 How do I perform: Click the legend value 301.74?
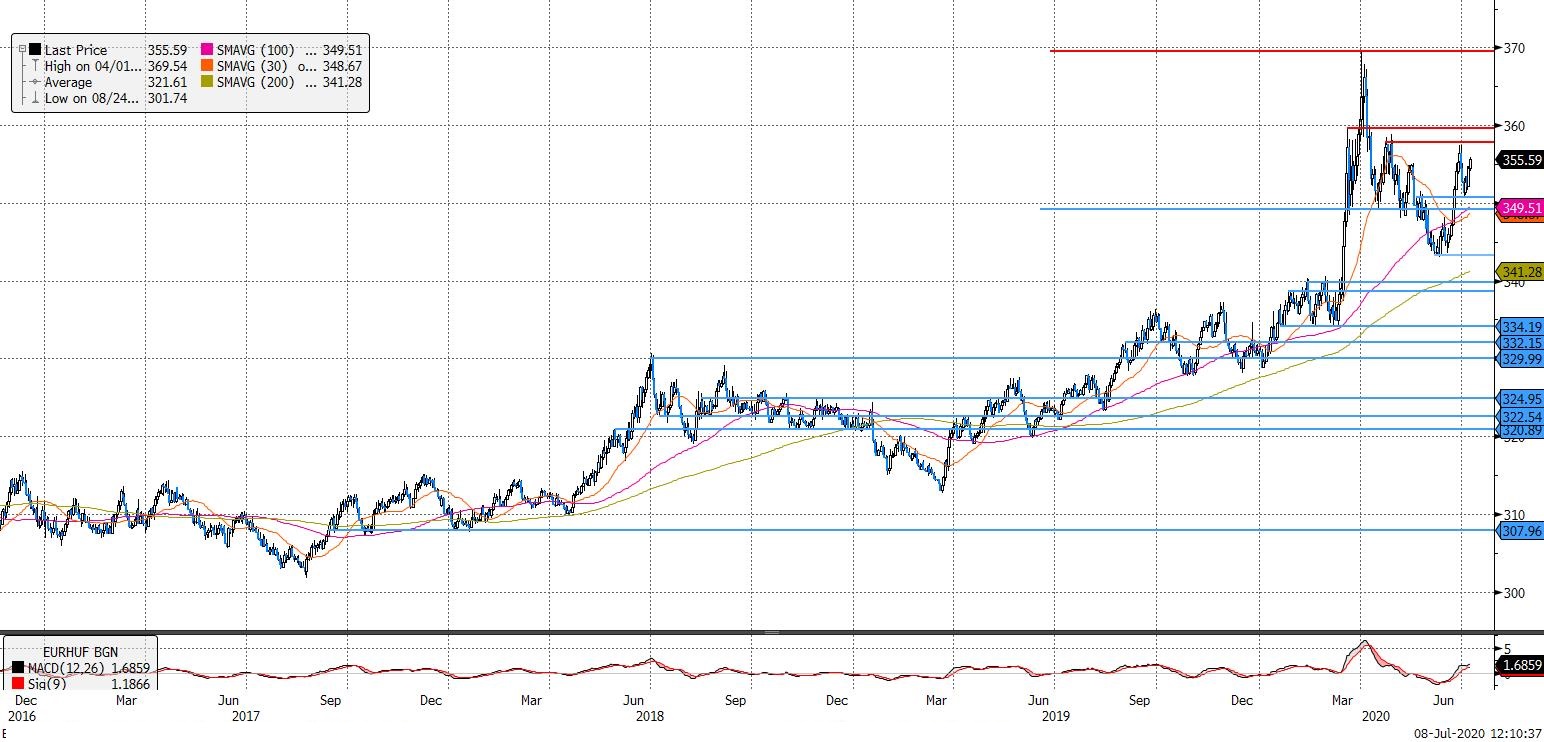168,98
